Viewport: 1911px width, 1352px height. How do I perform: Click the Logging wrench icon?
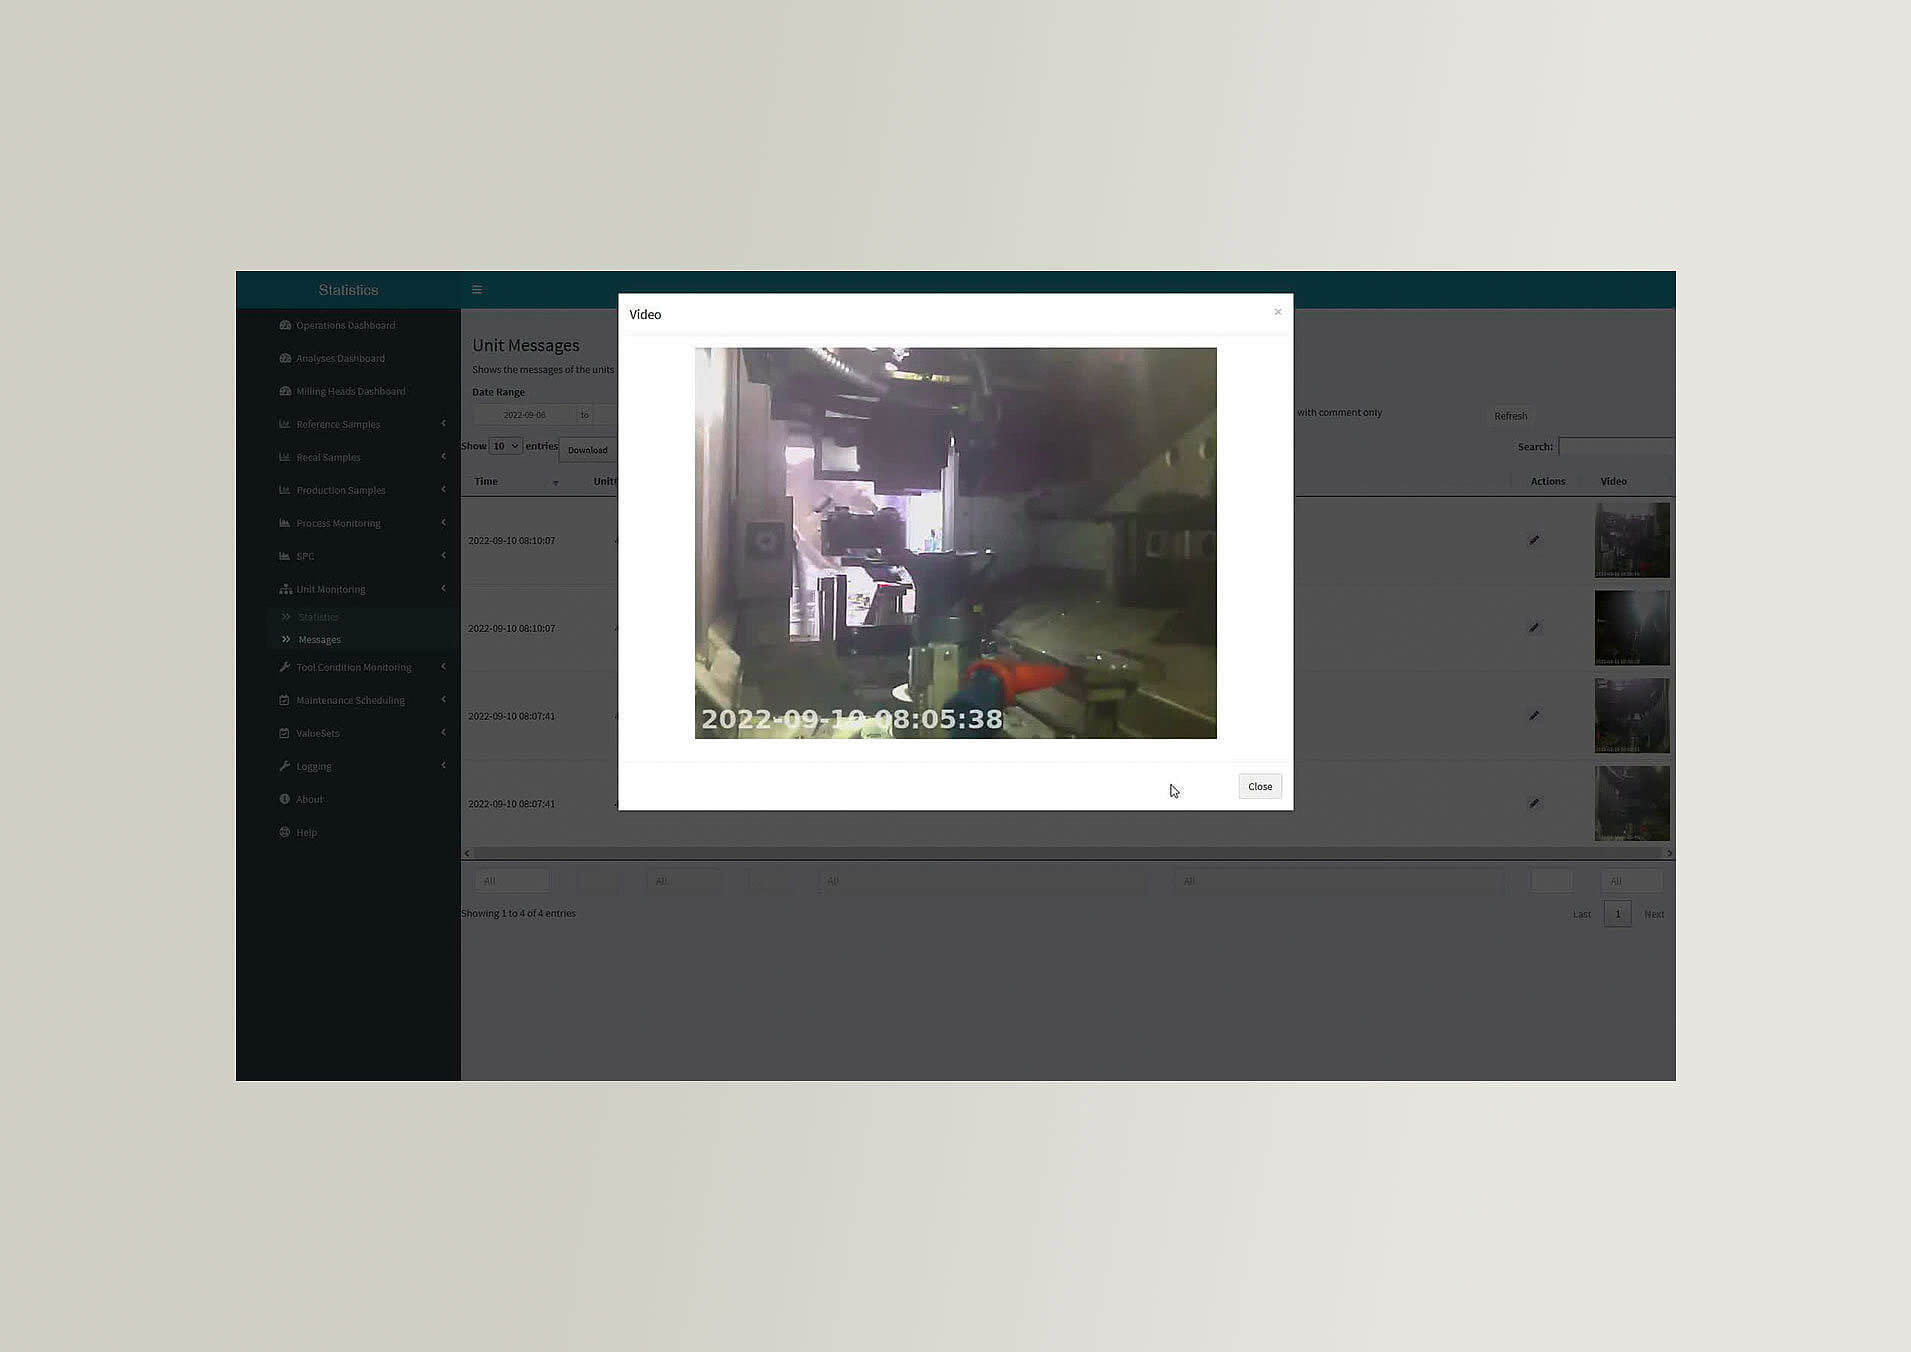click(x=285, y=766)
